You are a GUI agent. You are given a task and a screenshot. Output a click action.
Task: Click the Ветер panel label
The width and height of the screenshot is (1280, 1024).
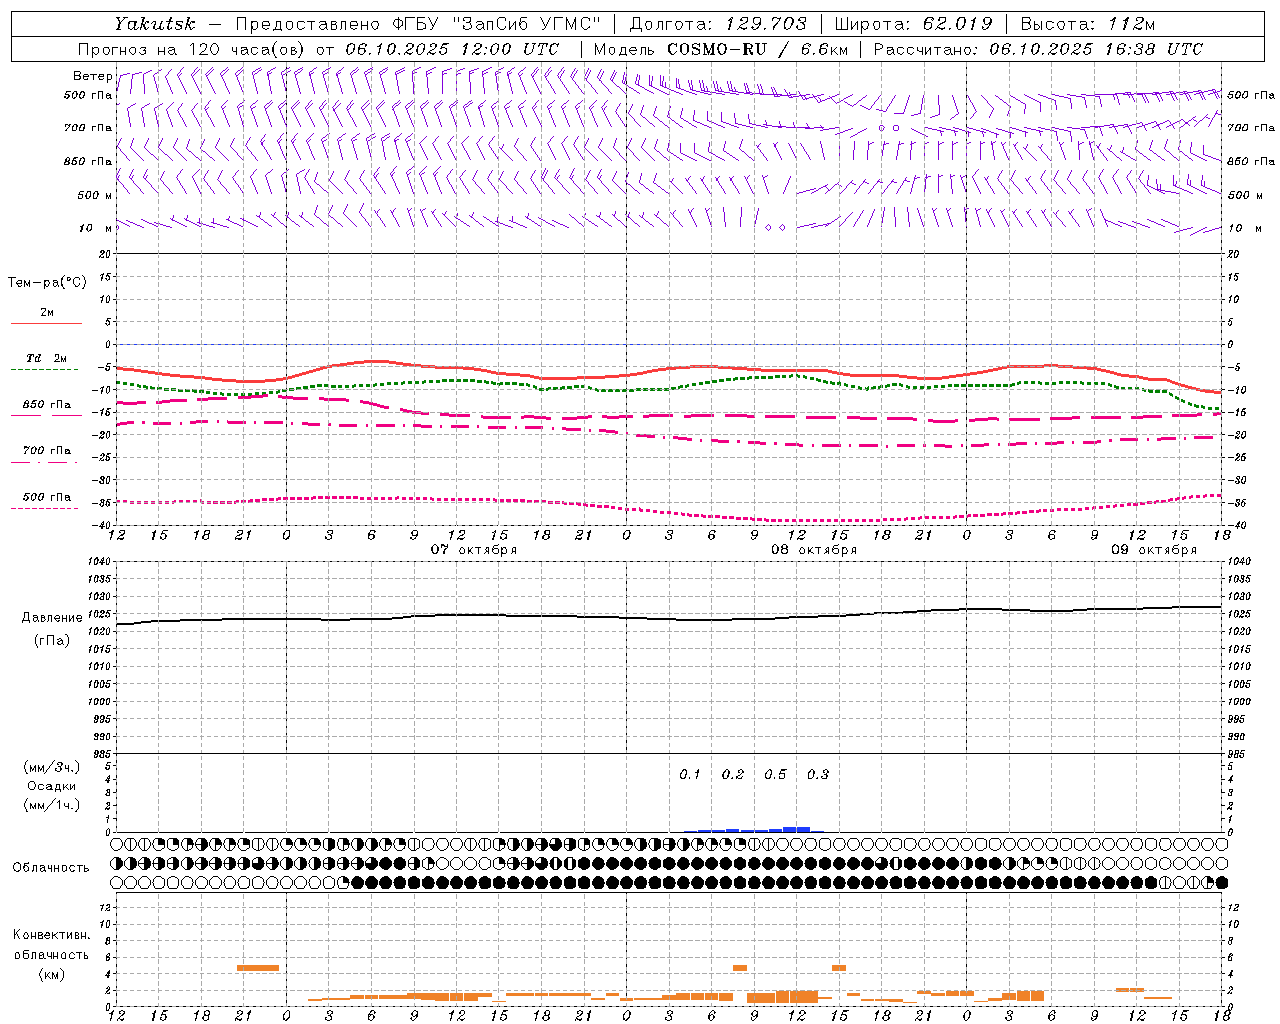pos(92,76)
